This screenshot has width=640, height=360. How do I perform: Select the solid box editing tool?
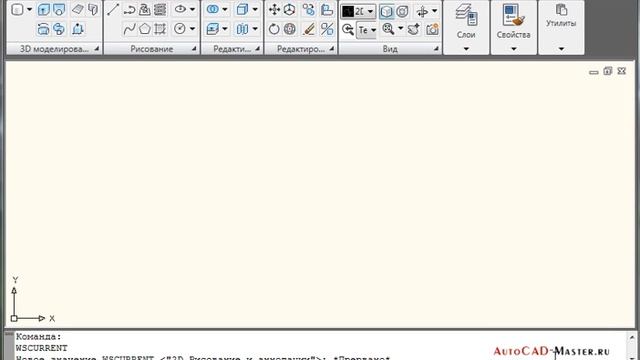click(242, 9)
